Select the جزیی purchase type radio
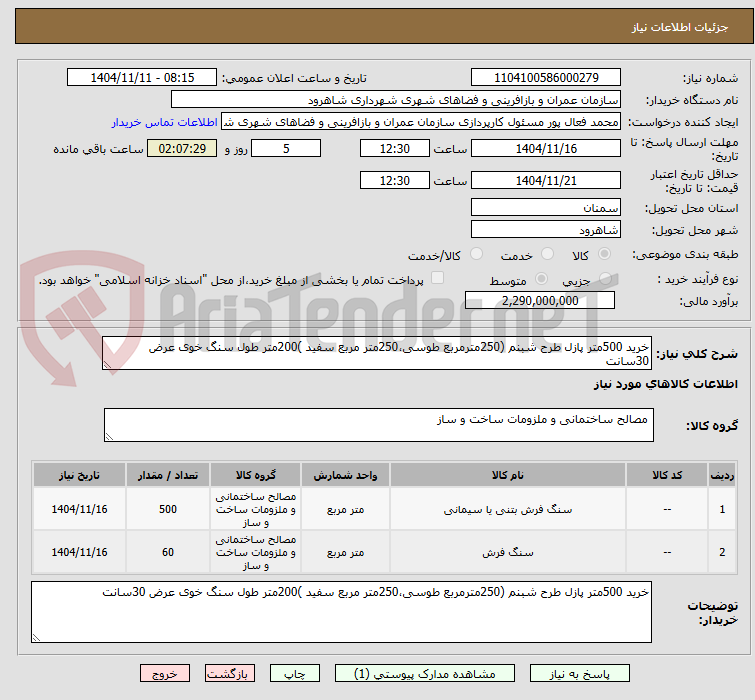 [605, 279]
